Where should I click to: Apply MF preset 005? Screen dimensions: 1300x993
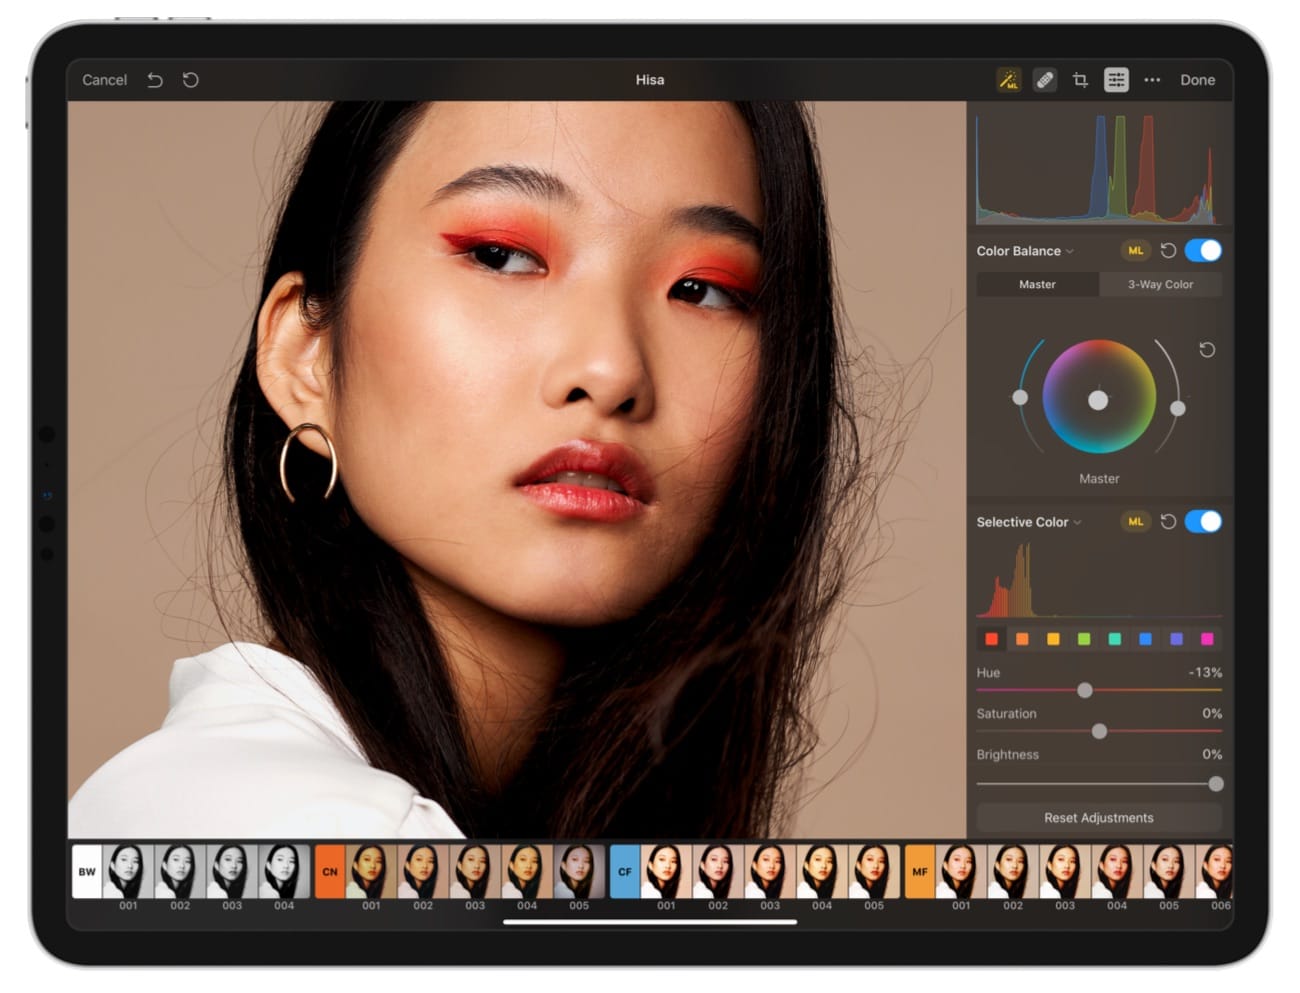point(1169,872)
